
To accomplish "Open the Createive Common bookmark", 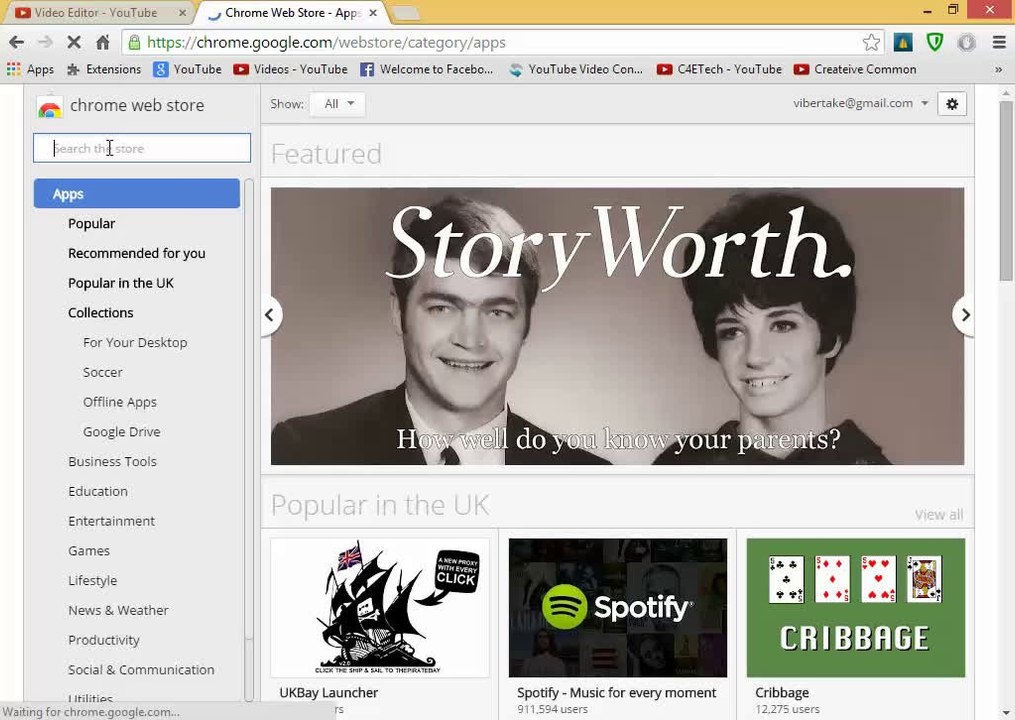I will coord(855,69).
